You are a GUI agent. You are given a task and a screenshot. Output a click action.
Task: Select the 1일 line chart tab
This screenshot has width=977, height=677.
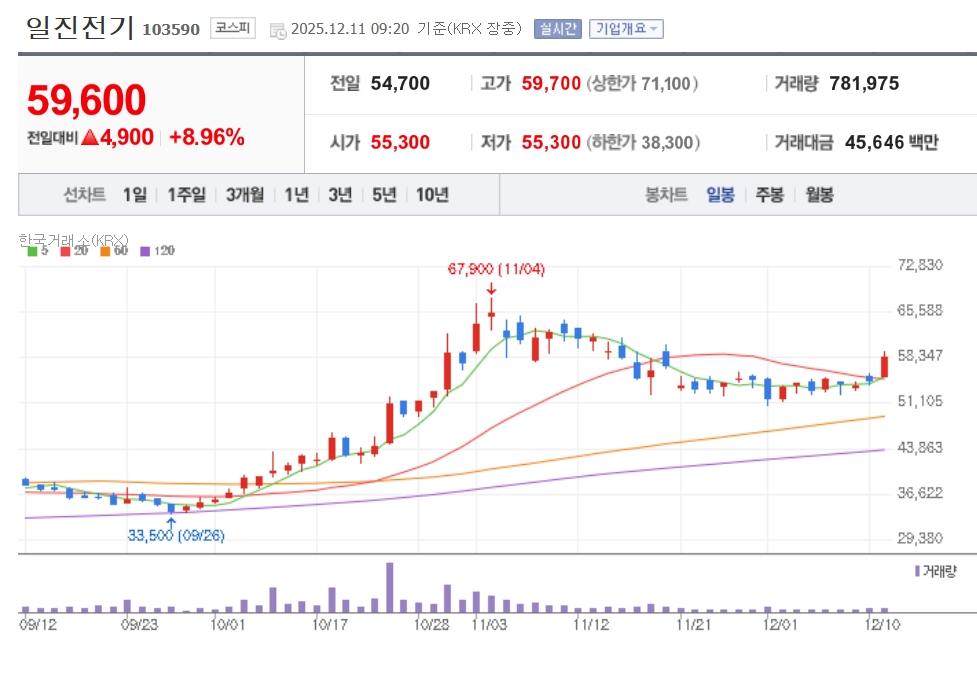tap(135, 195)
